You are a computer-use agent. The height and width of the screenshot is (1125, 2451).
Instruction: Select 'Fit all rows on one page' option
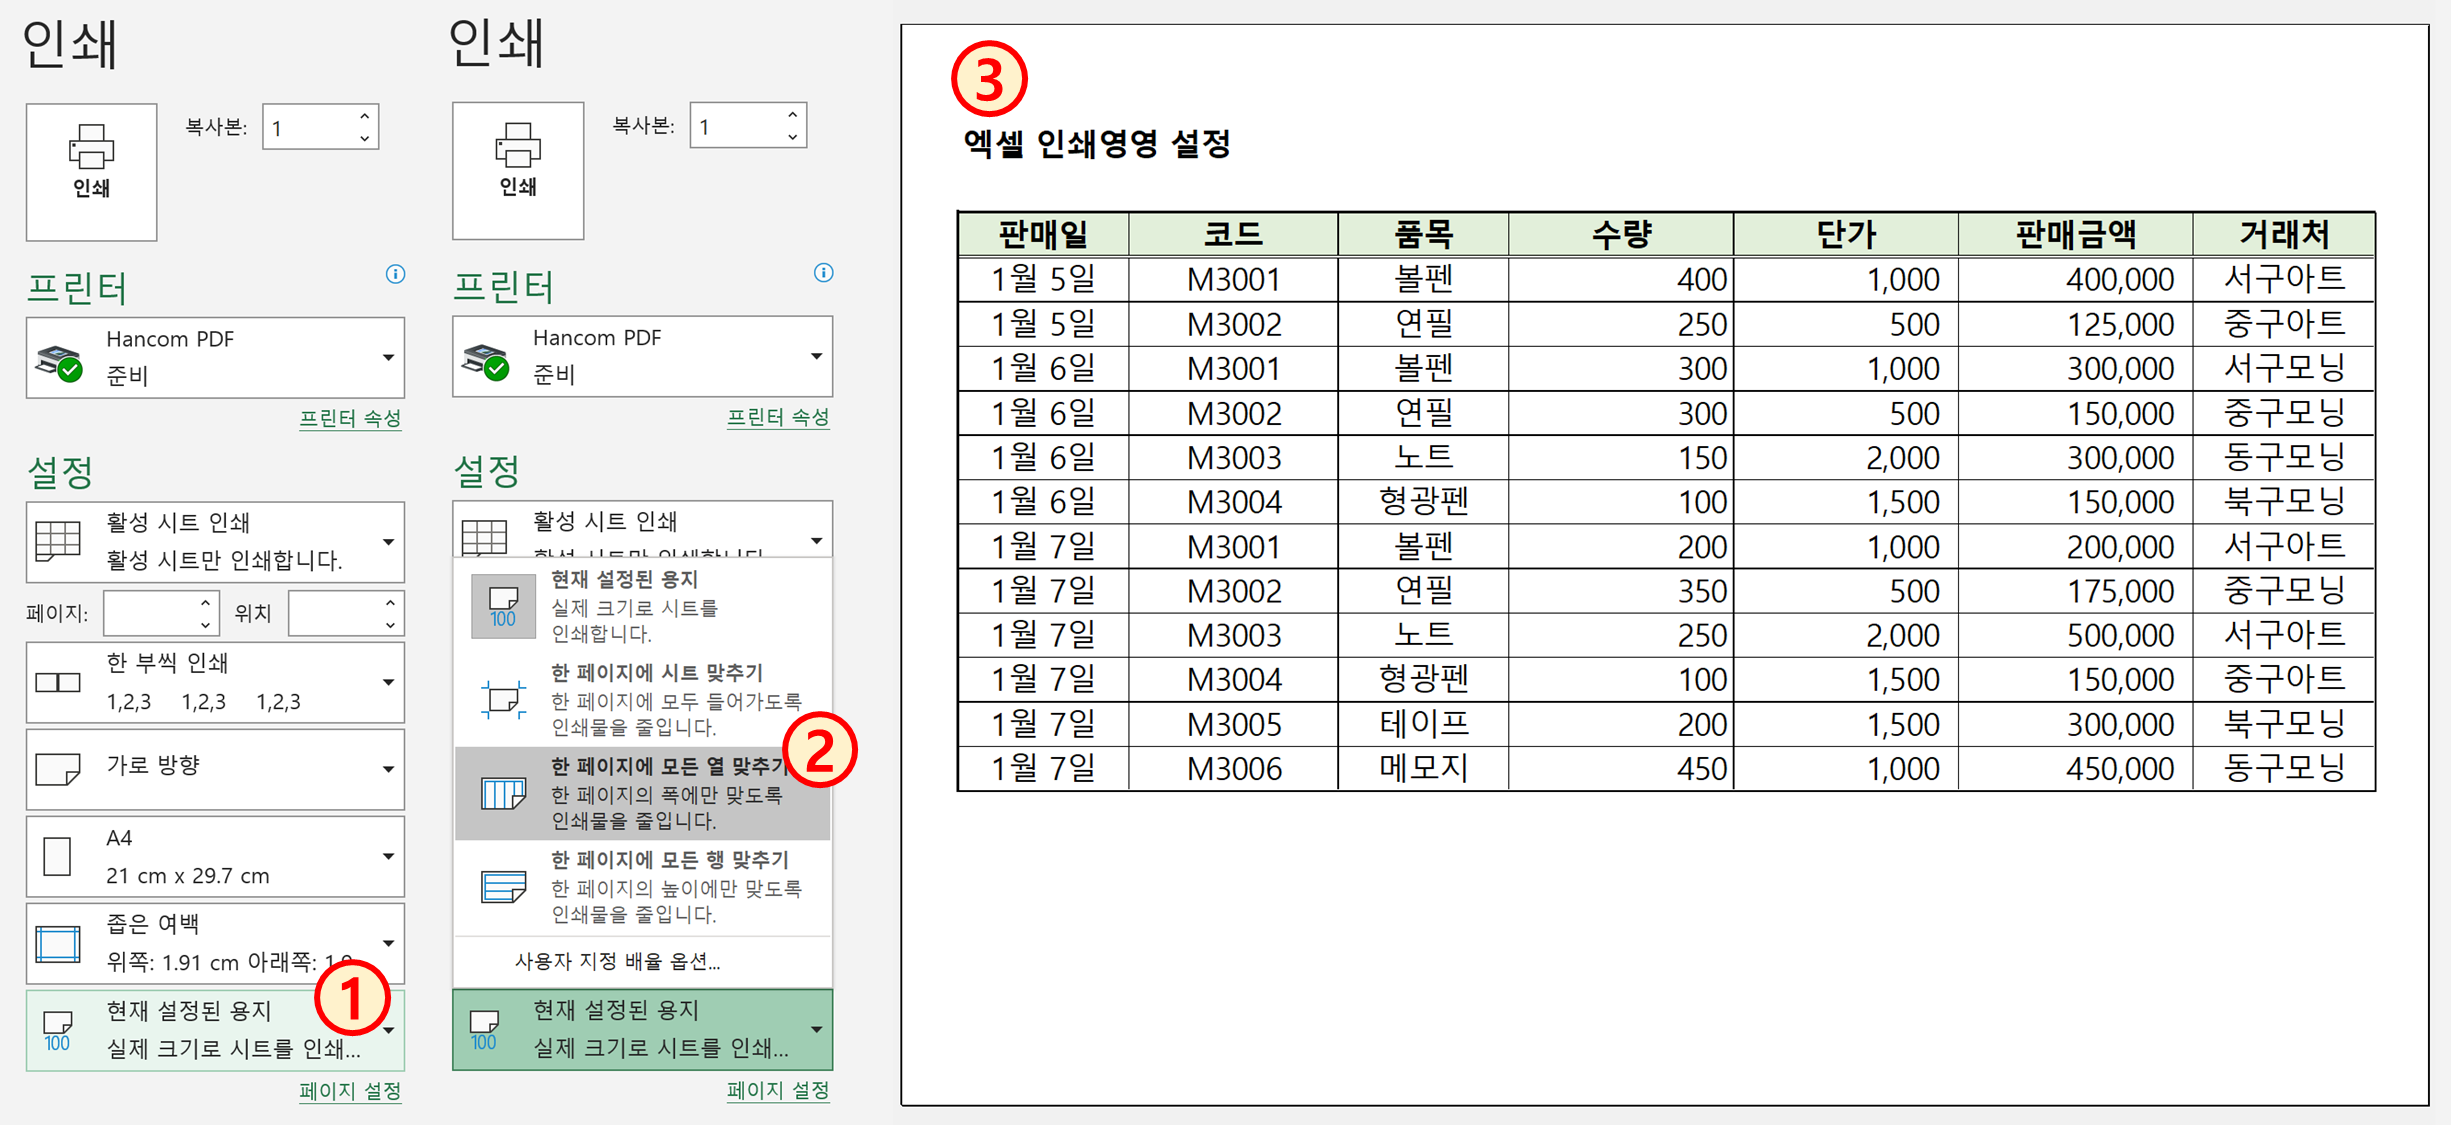pos(642,886)
